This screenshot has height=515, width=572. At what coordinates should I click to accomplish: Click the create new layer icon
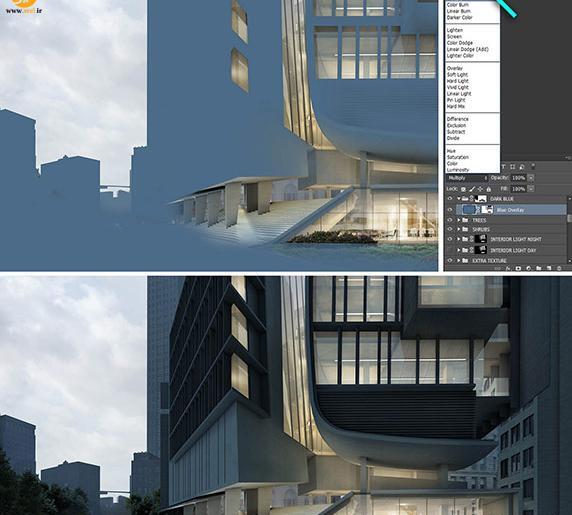(549, 268)
